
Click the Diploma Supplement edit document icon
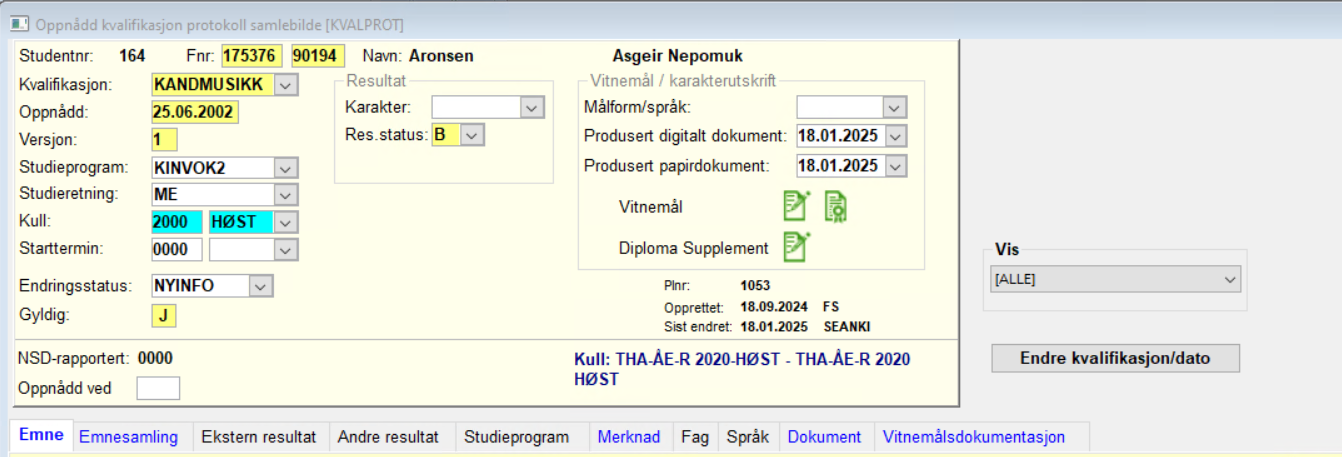tap(796, 246)
